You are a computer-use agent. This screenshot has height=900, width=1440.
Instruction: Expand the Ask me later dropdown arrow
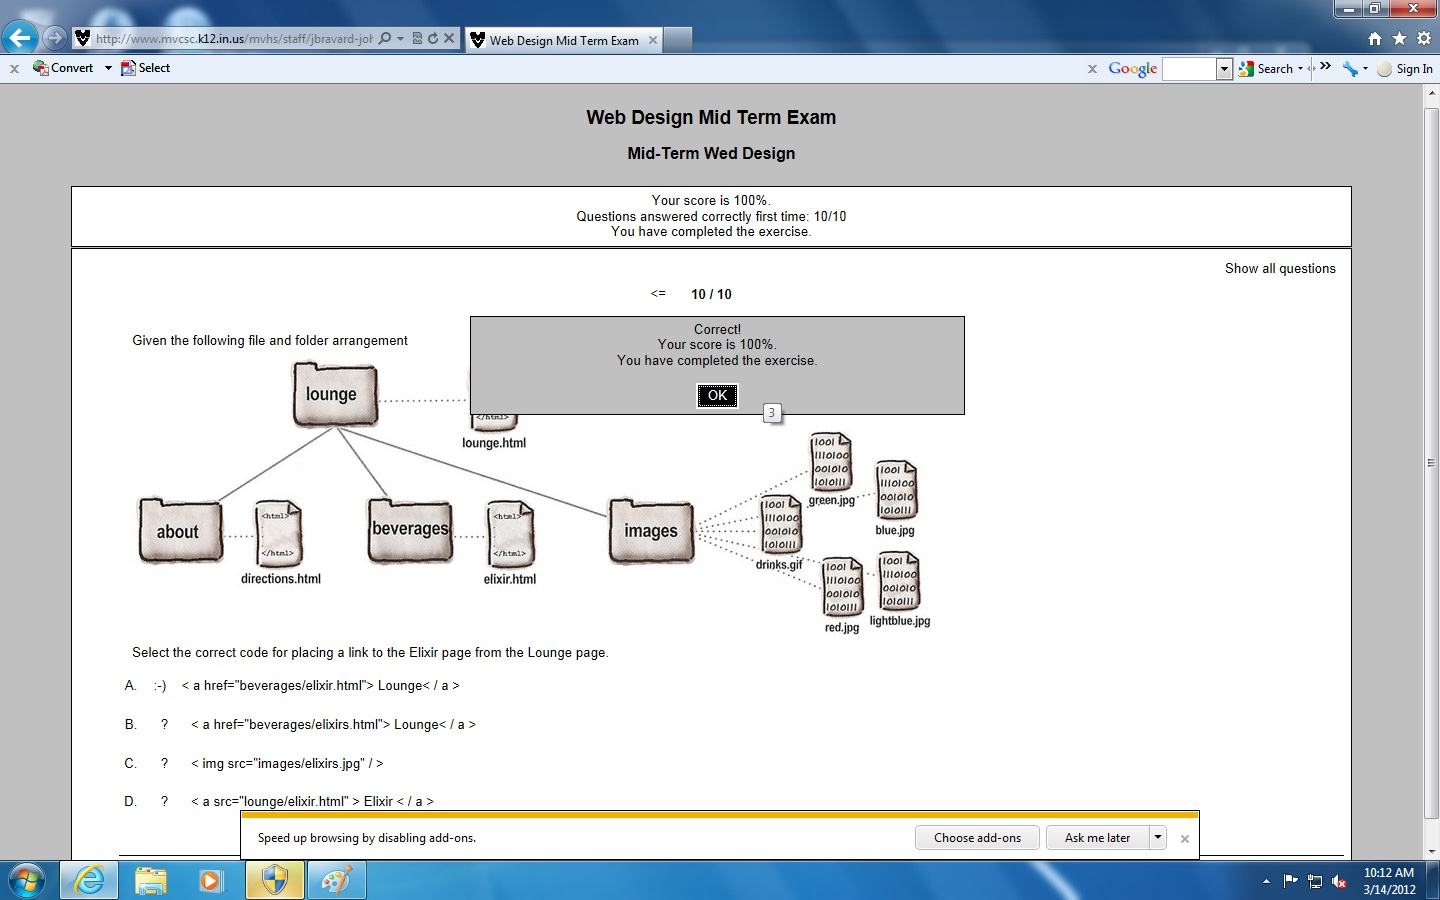(1157, 838)
